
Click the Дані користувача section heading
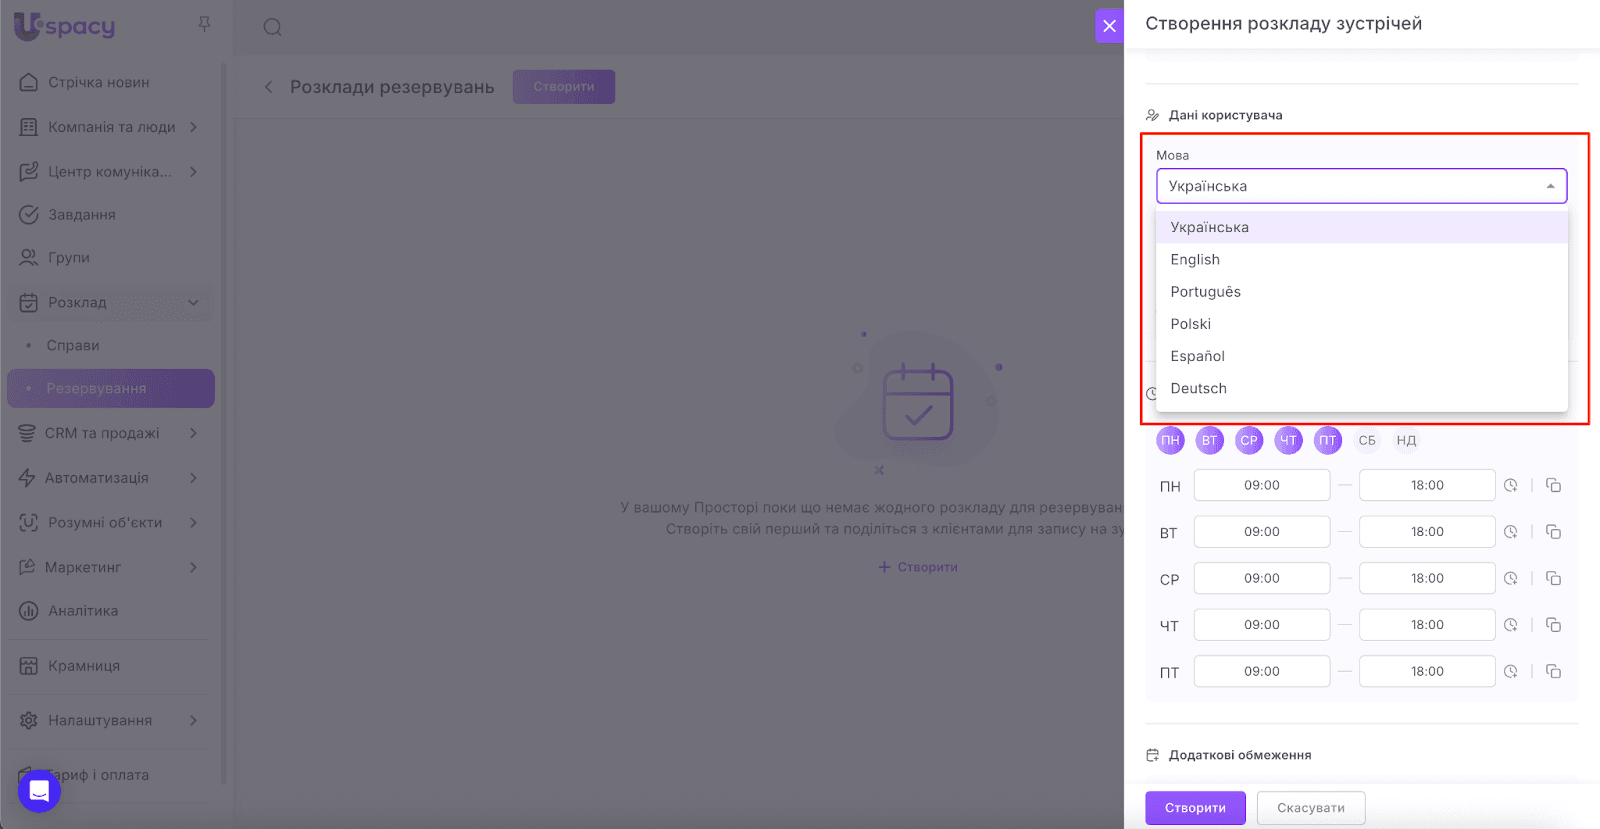coord(1225,115)
